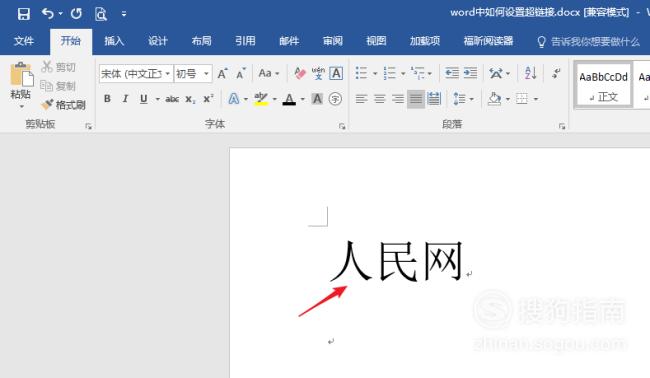Clear all formatting with eraser icon
This screenshot has width=650, height=378.
(x=300, y=74)
